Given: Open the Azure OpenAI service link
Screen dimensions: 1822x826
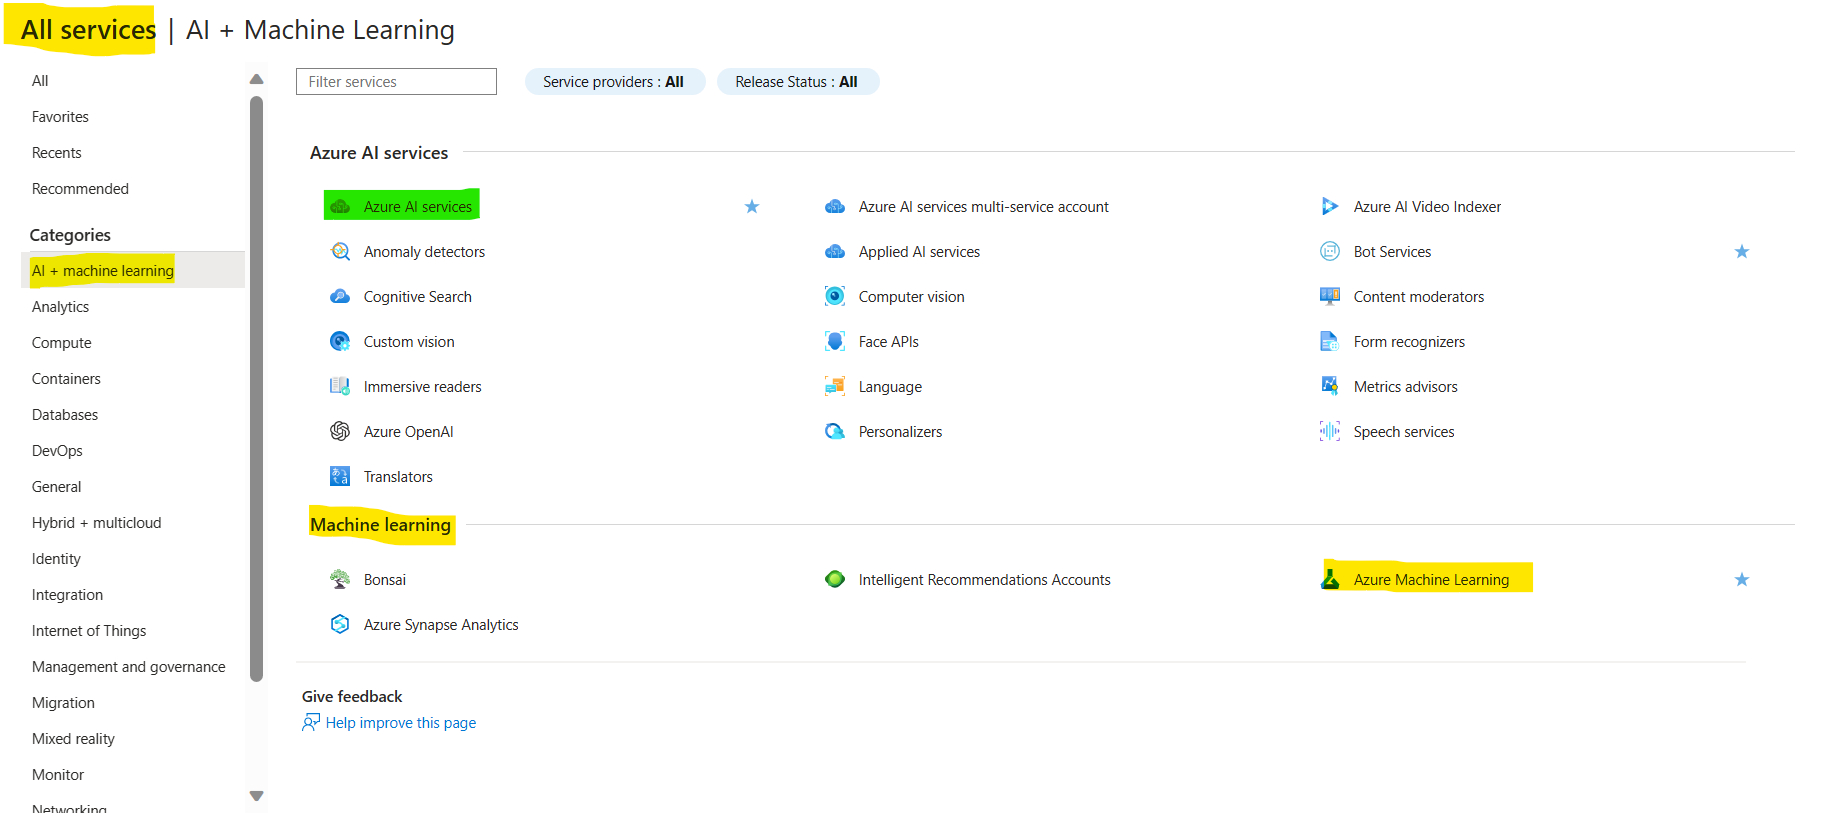Looking at the screenshot, I should [x=408, y=432].
